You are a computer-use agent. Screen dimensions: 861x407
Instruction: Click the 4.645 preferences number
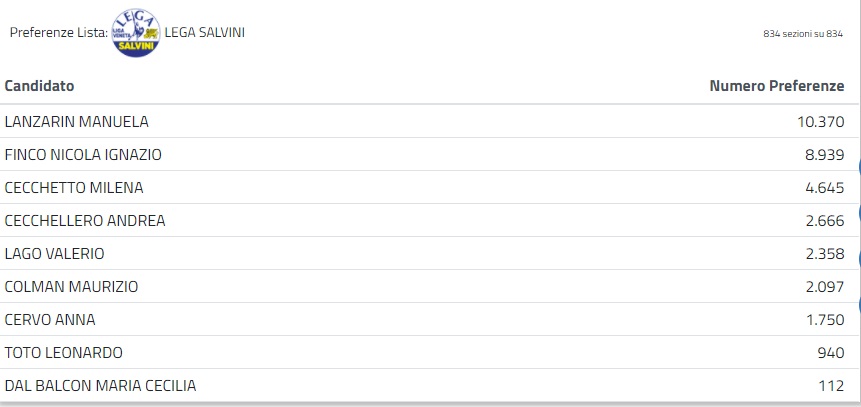(825, 188)
